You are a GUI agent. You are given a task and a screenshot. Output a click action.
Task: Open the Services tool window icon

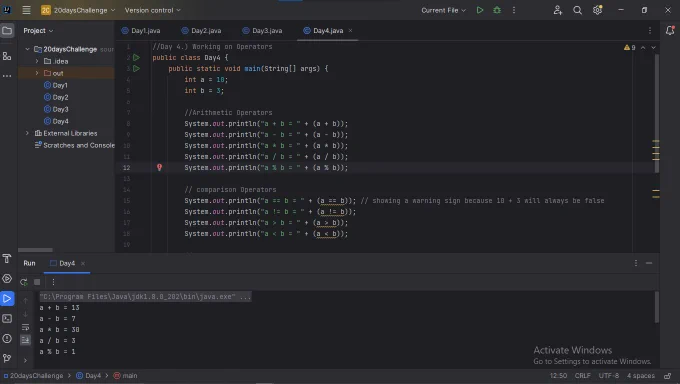tap(7, 279)
